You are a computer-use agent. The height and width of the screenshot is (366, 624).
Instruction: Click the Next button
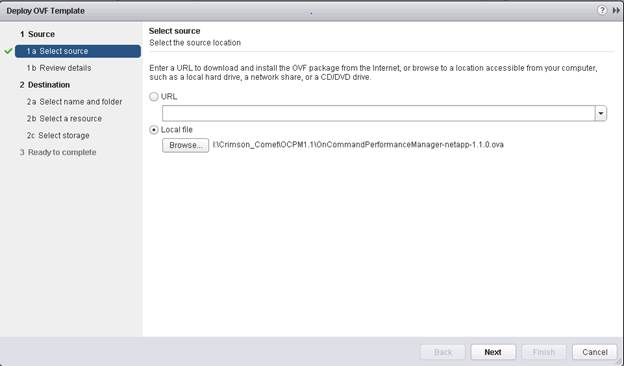pos(493,352)
